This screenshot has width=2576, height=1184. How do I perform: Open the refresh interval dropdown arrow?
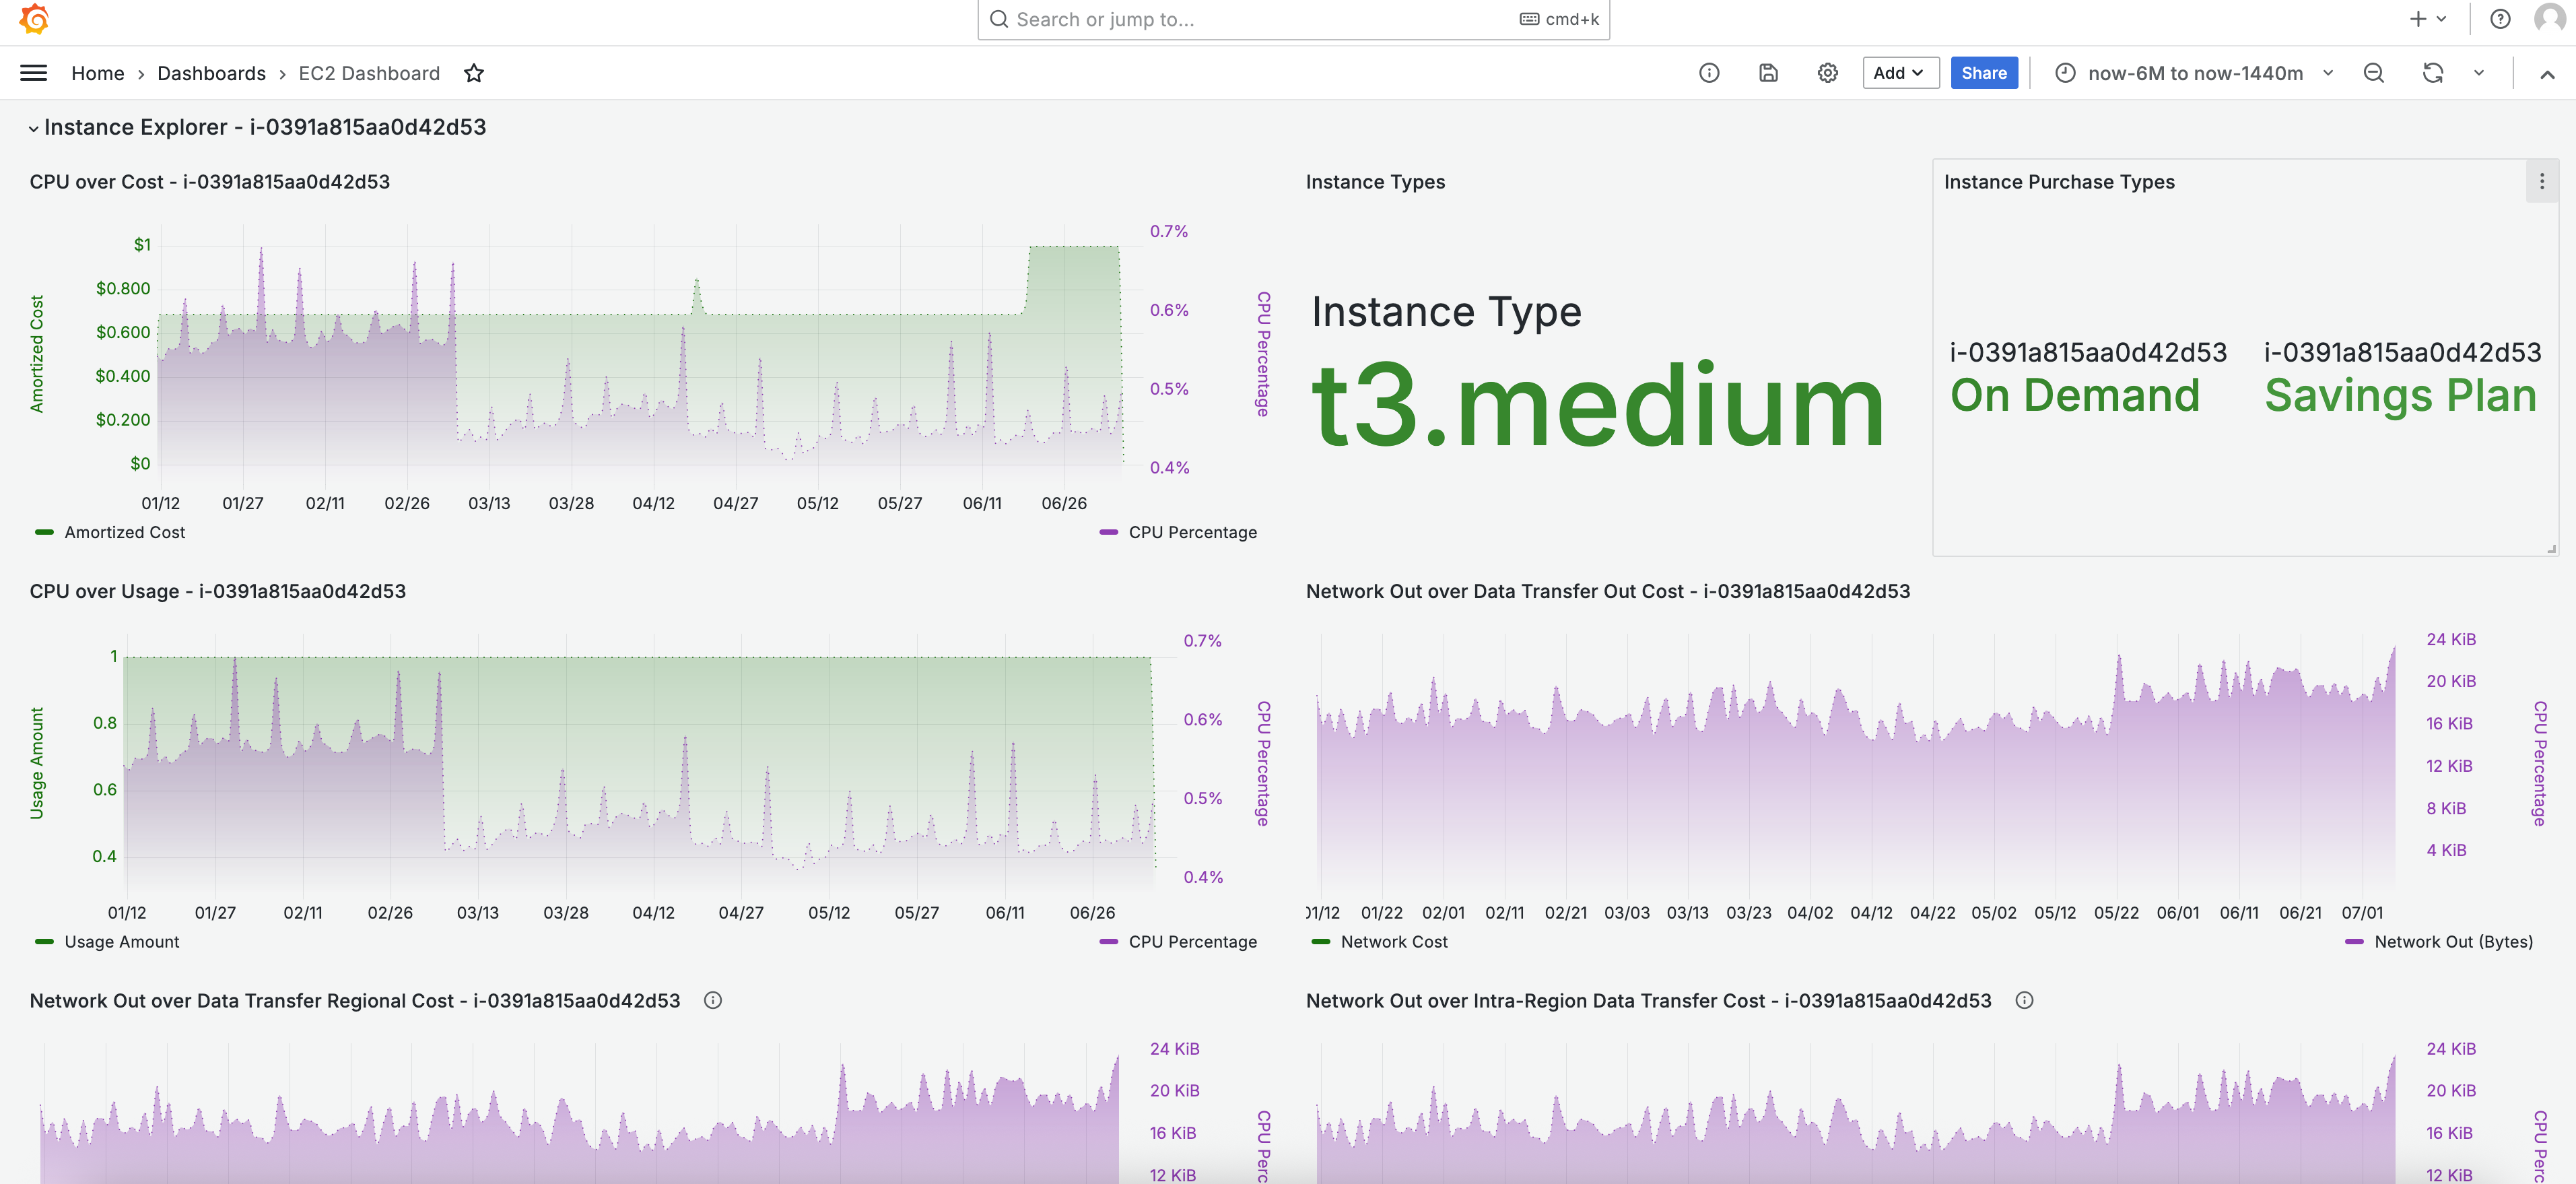(x=2479, y=73)
